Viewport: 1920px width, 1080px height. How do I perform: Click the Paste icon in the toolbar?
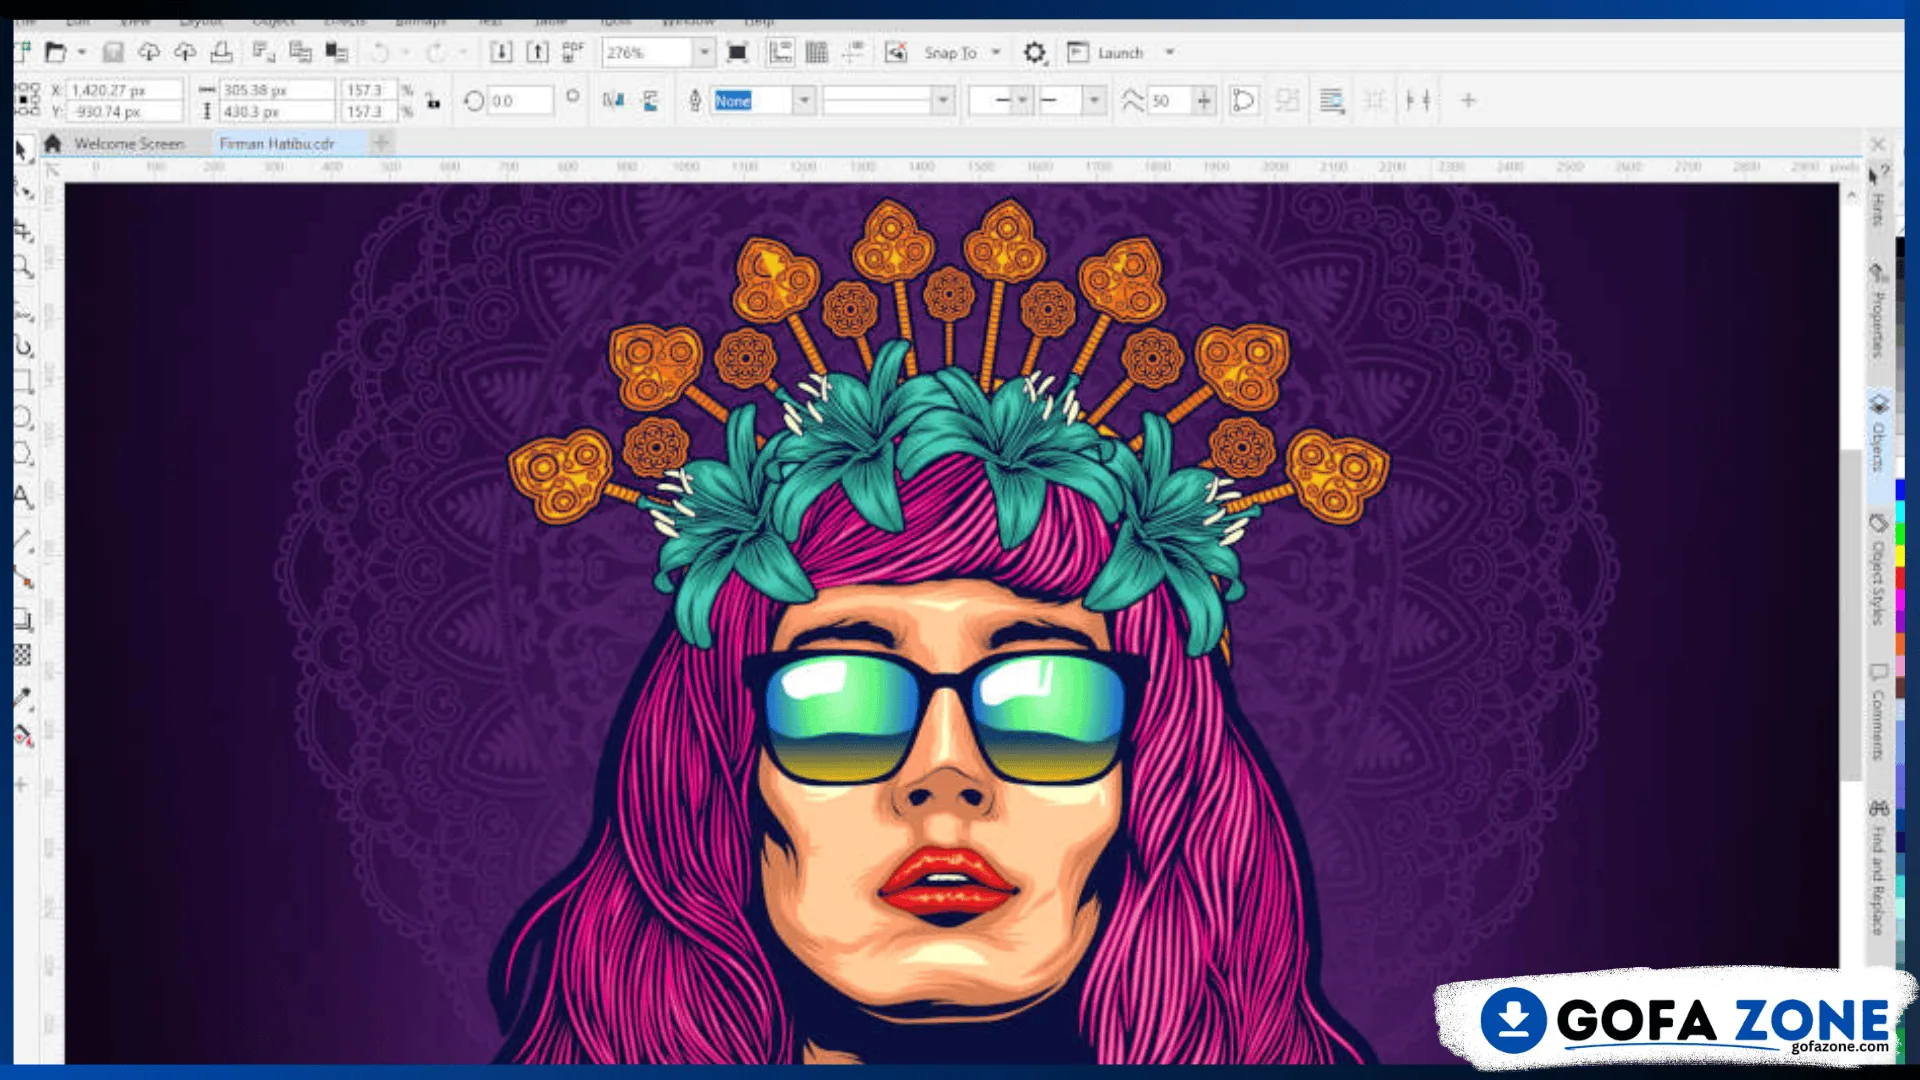[x=336, y=52]
